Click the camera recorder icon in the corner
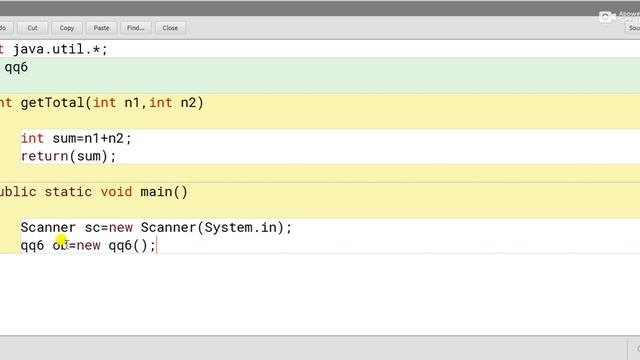640x360 pixels. [x=607, y=17]
